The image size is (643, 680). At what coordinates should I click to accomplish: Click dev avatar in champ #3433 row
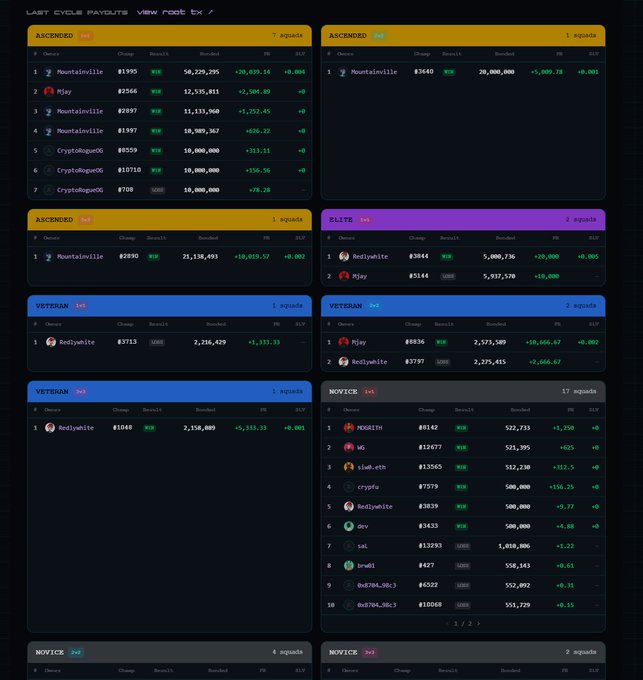click(x=349, y=526)
